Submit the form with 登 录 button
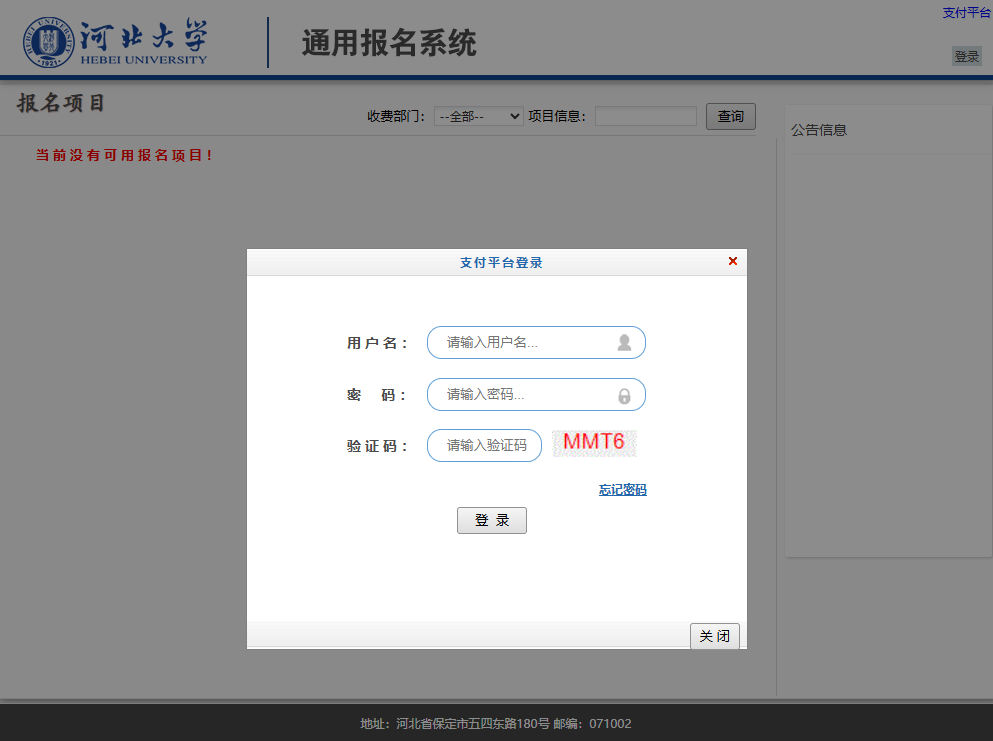The width and height of the screenshot is (993, 741). click(x=491, y=521)
